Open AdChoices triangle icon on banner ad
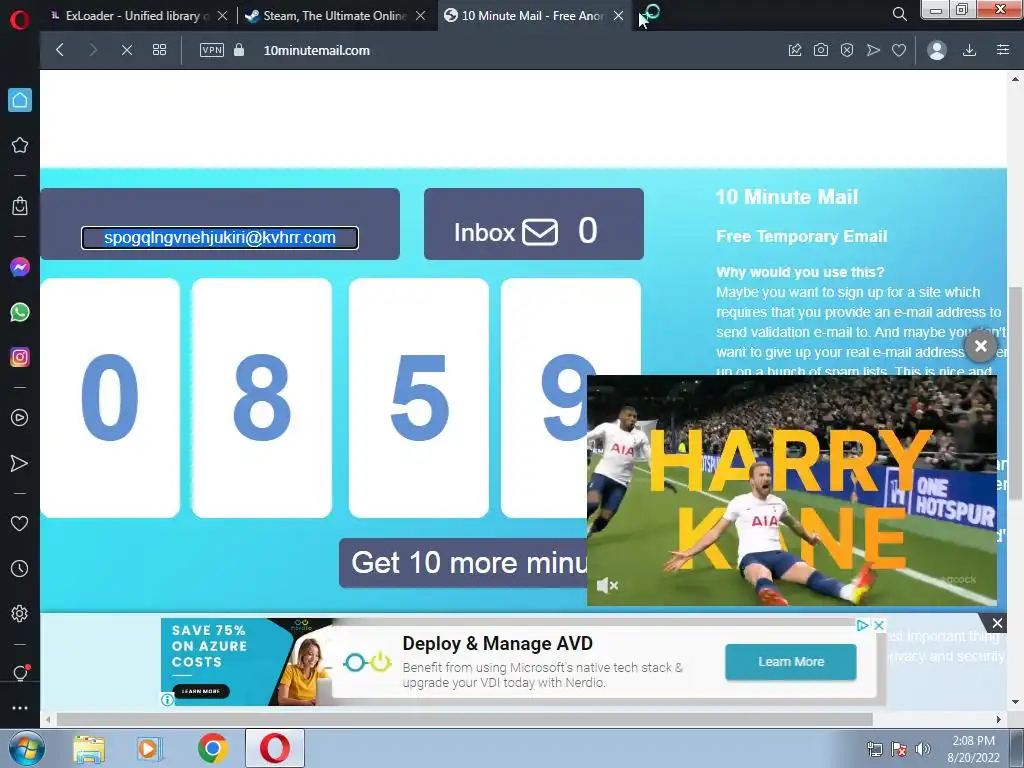This screenshot has width=1024, height=768. 862,625
